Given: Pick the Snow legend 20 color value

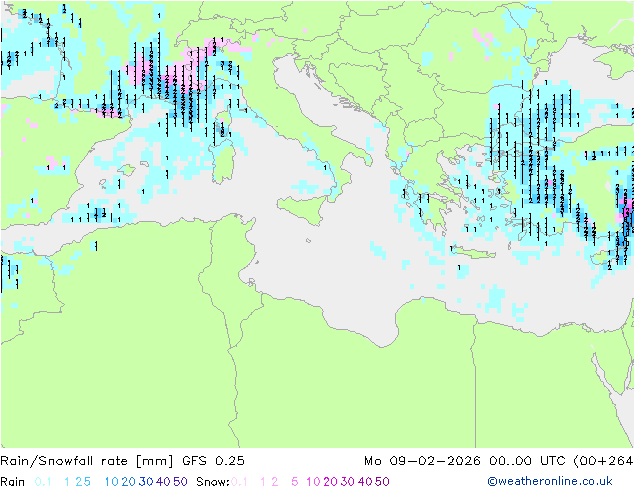Looking at the screenshot, I should [x=330, y=482].
